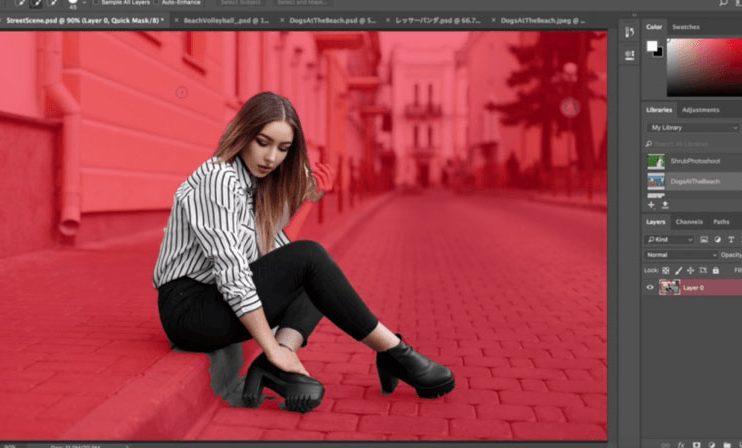742x448 pixels.
Task: Click the Add layer mask icon
Action: [697, 445]
